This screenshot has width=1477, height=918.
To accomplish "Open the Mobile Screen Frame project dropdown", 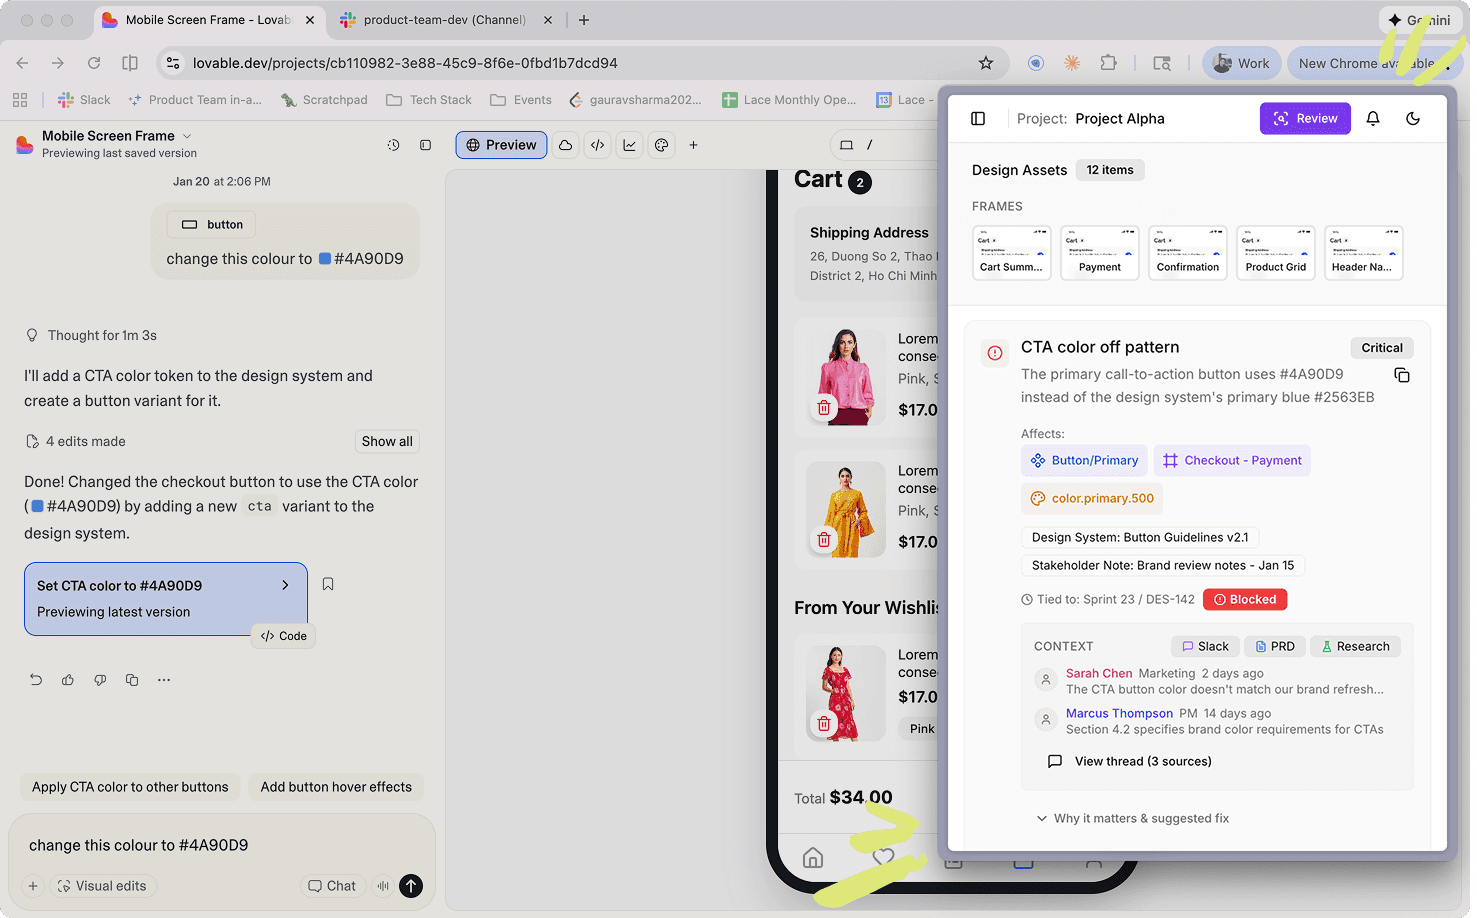I will point(187,136).
